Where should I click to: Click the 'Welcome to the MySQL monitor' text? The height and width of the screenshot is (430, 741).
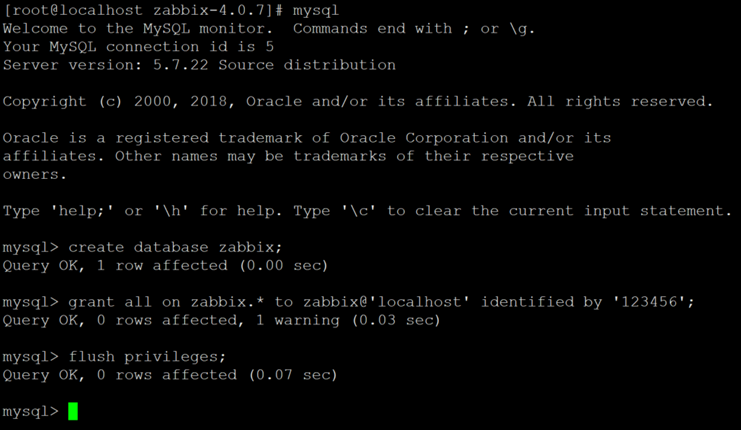[138, 28]
